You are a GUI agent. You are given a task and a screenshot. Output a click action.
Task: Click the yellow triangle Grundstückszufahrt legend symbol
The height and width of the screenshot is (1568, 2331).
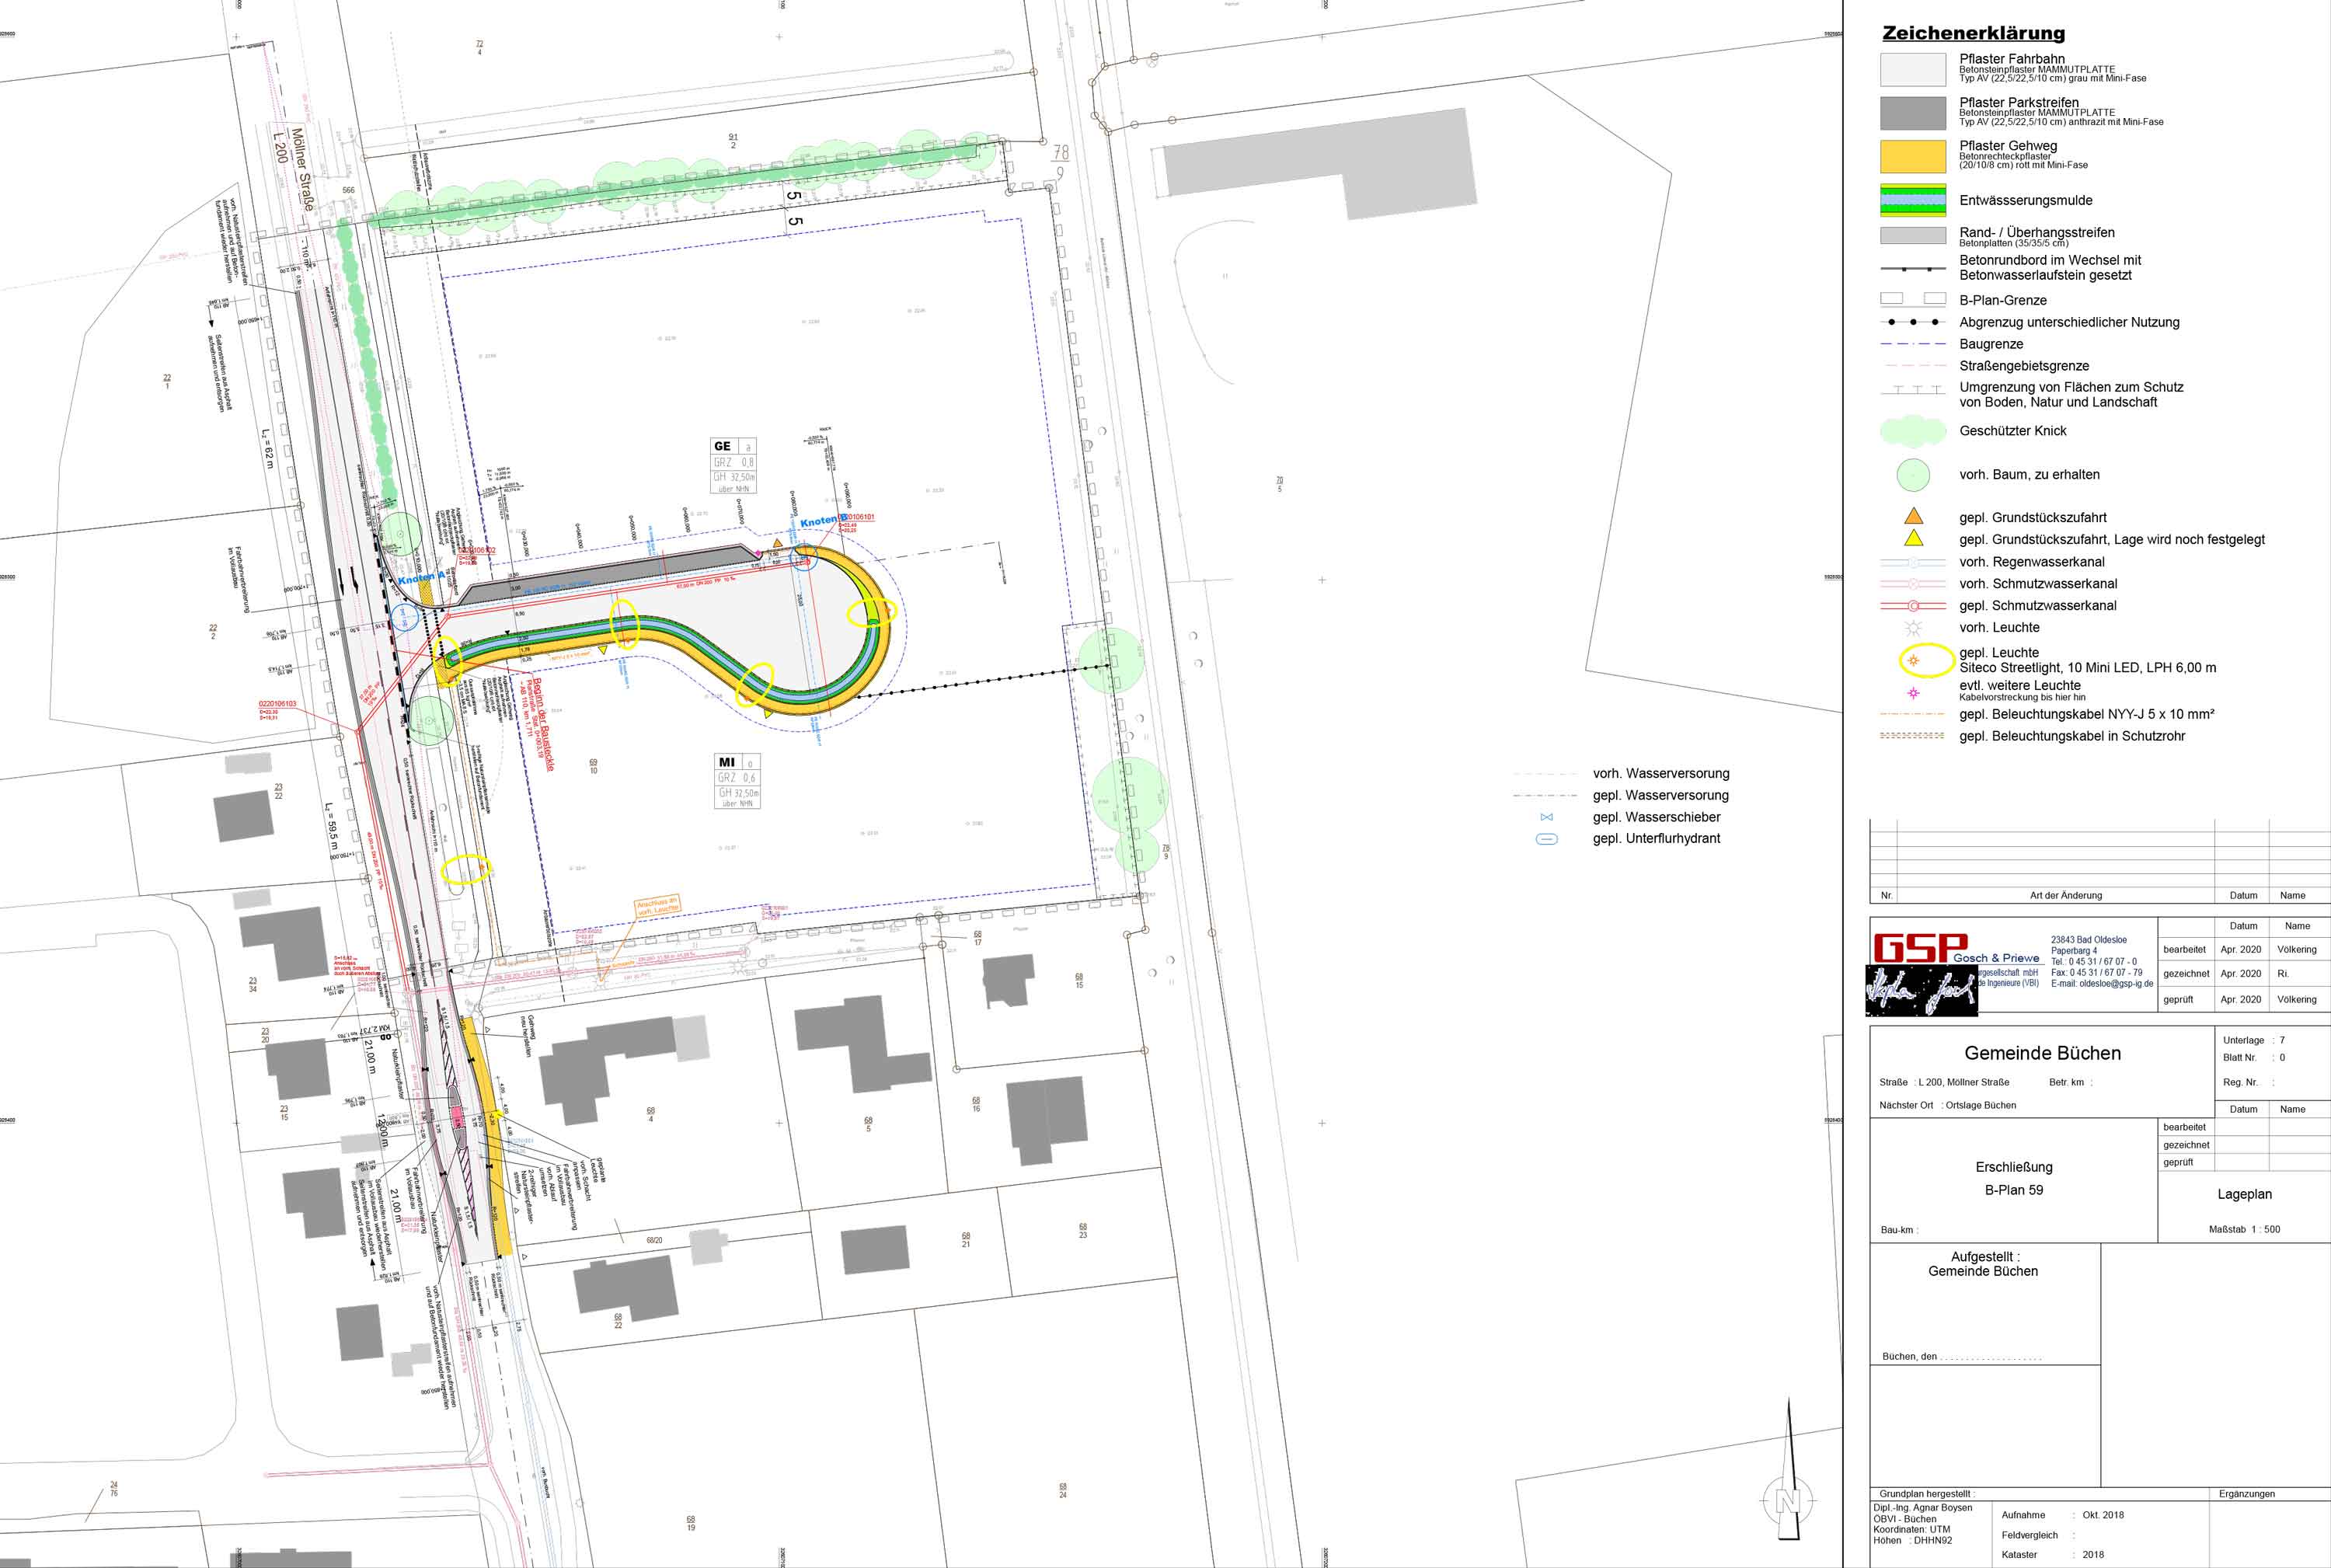tap(1913, 538)
